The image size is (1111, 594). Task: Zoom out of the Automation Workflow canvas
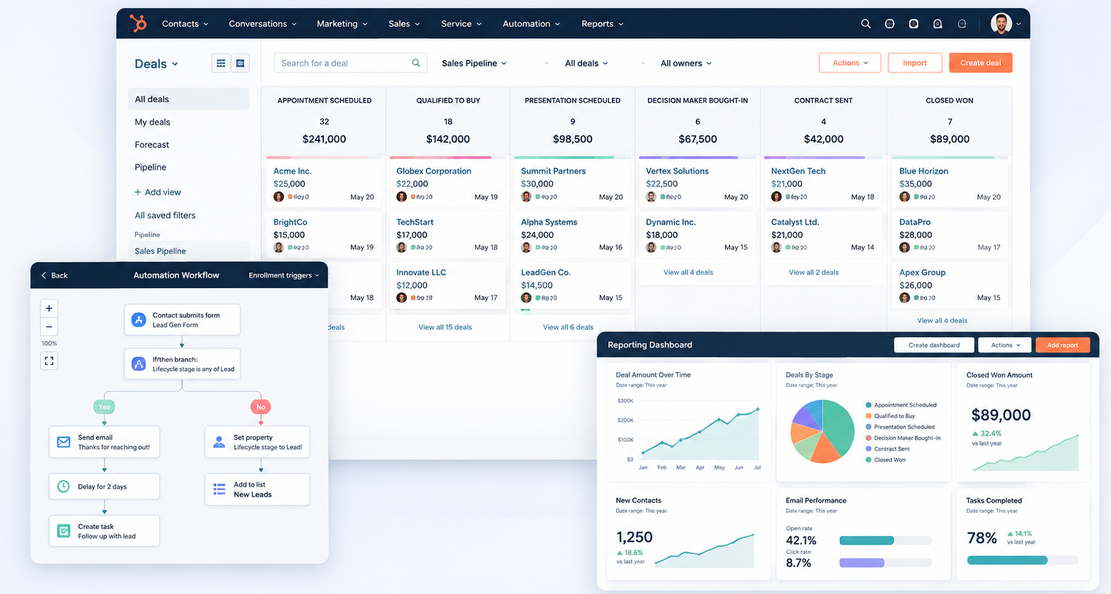tap(49, 327)
